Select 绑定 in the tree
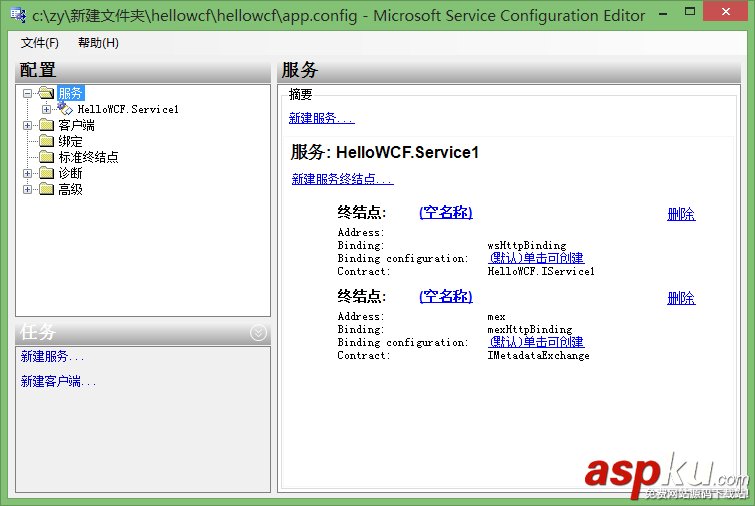Image resolution: width=755 pixels, height=506 pixels. point(70,142)
